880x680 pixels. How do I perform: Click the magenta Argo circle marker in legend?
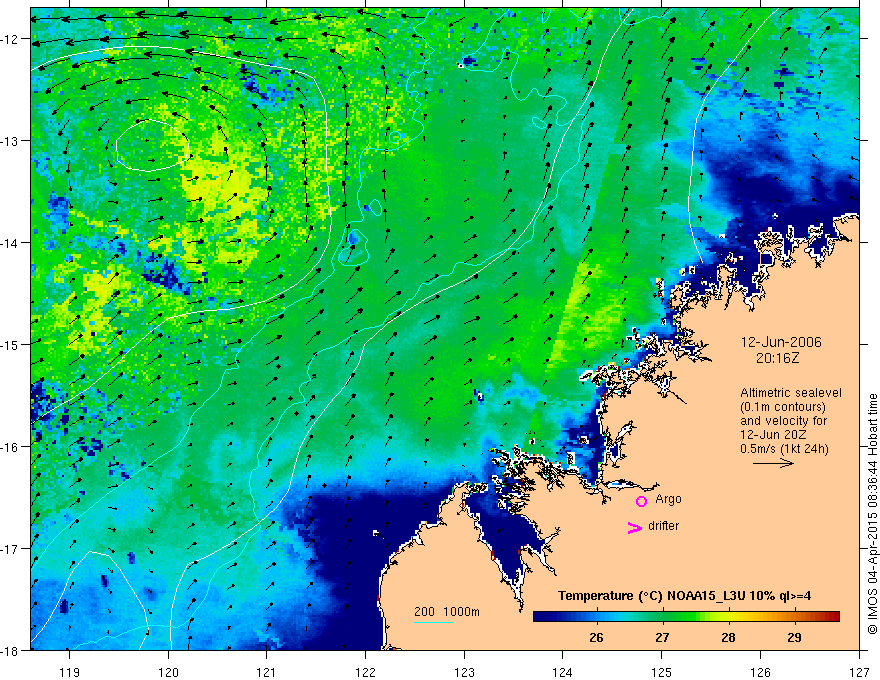(641, 501)
